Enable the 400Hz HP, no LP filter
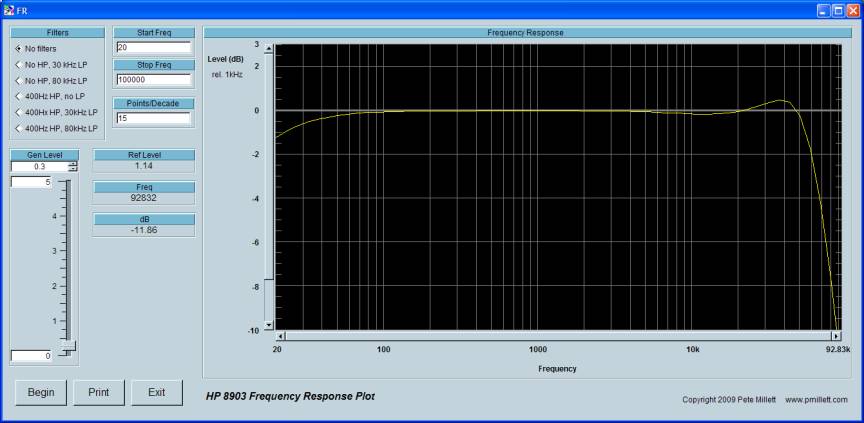The image size is (864, 423). (x=18, y=96)
